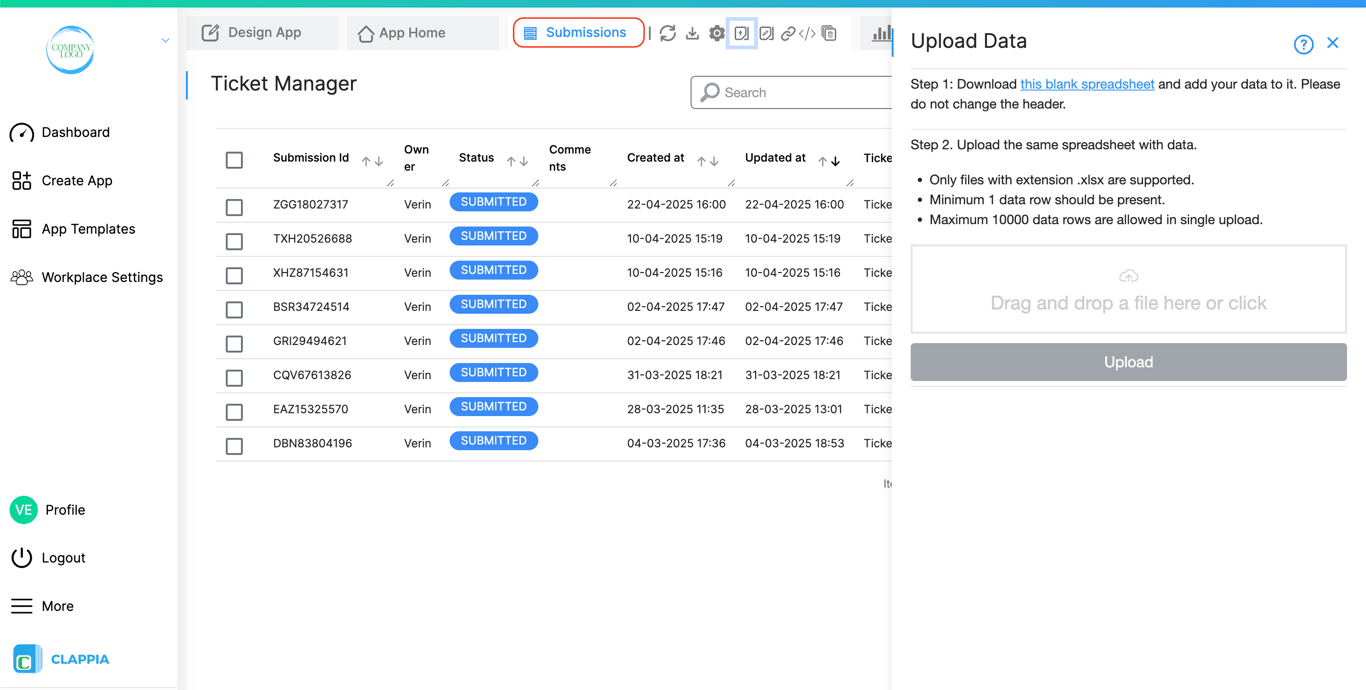The image size is (1366, 690).
Task: Toggle the select-all checkbox in table header
Action: pyautogui.click(x=234, y=160)
